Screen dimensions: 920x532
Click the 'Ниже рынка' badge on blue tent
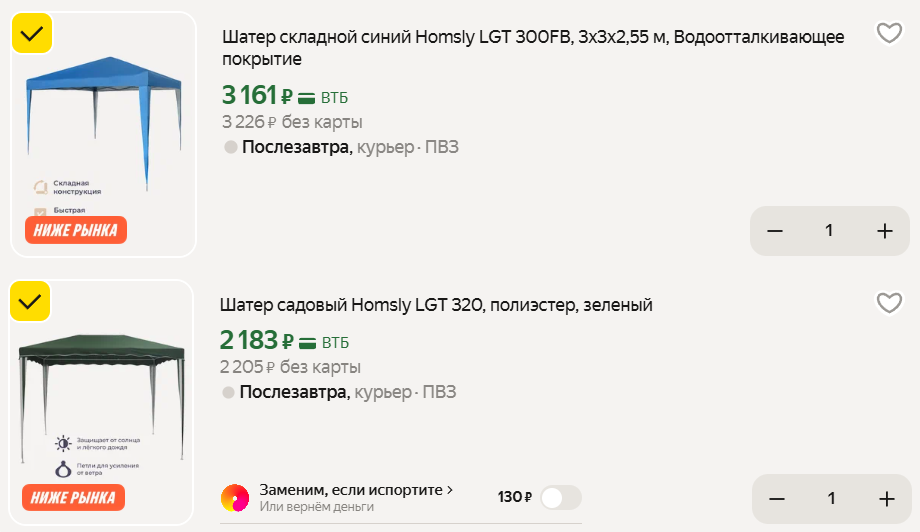click(76, 231)
